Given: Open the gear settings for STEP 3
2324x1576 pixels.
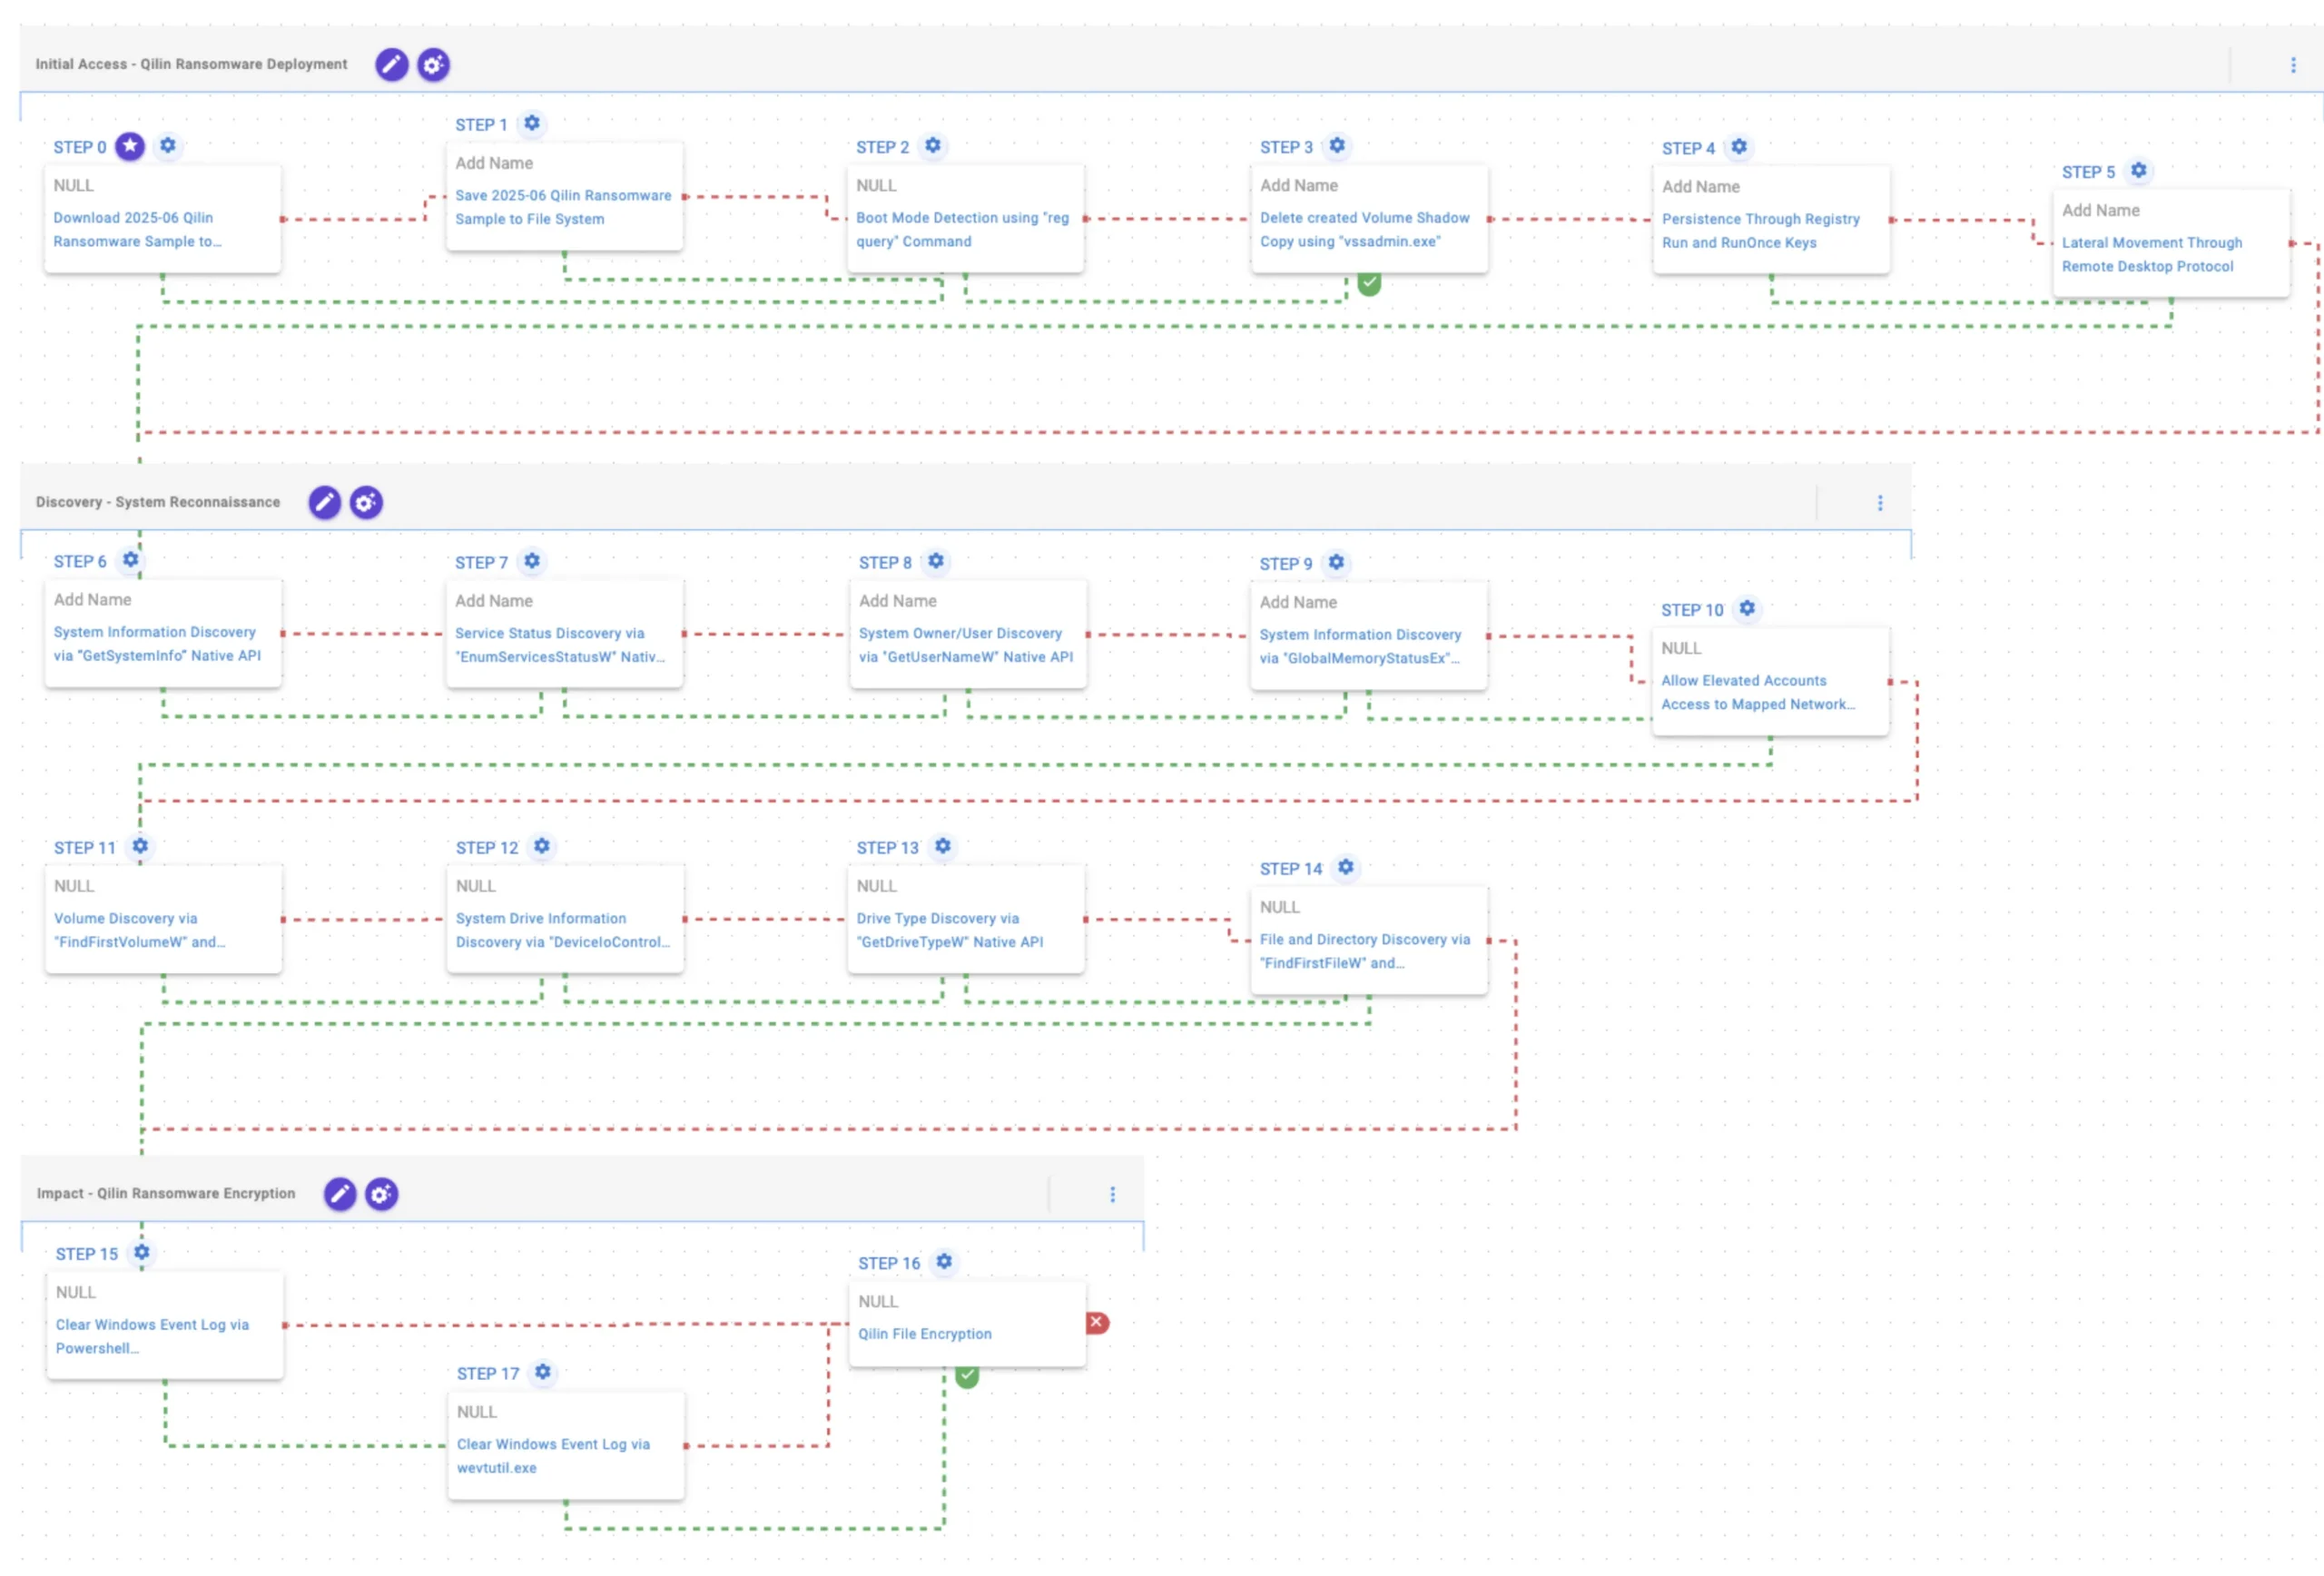Looking at the screenshot, I should [1337, 146].
